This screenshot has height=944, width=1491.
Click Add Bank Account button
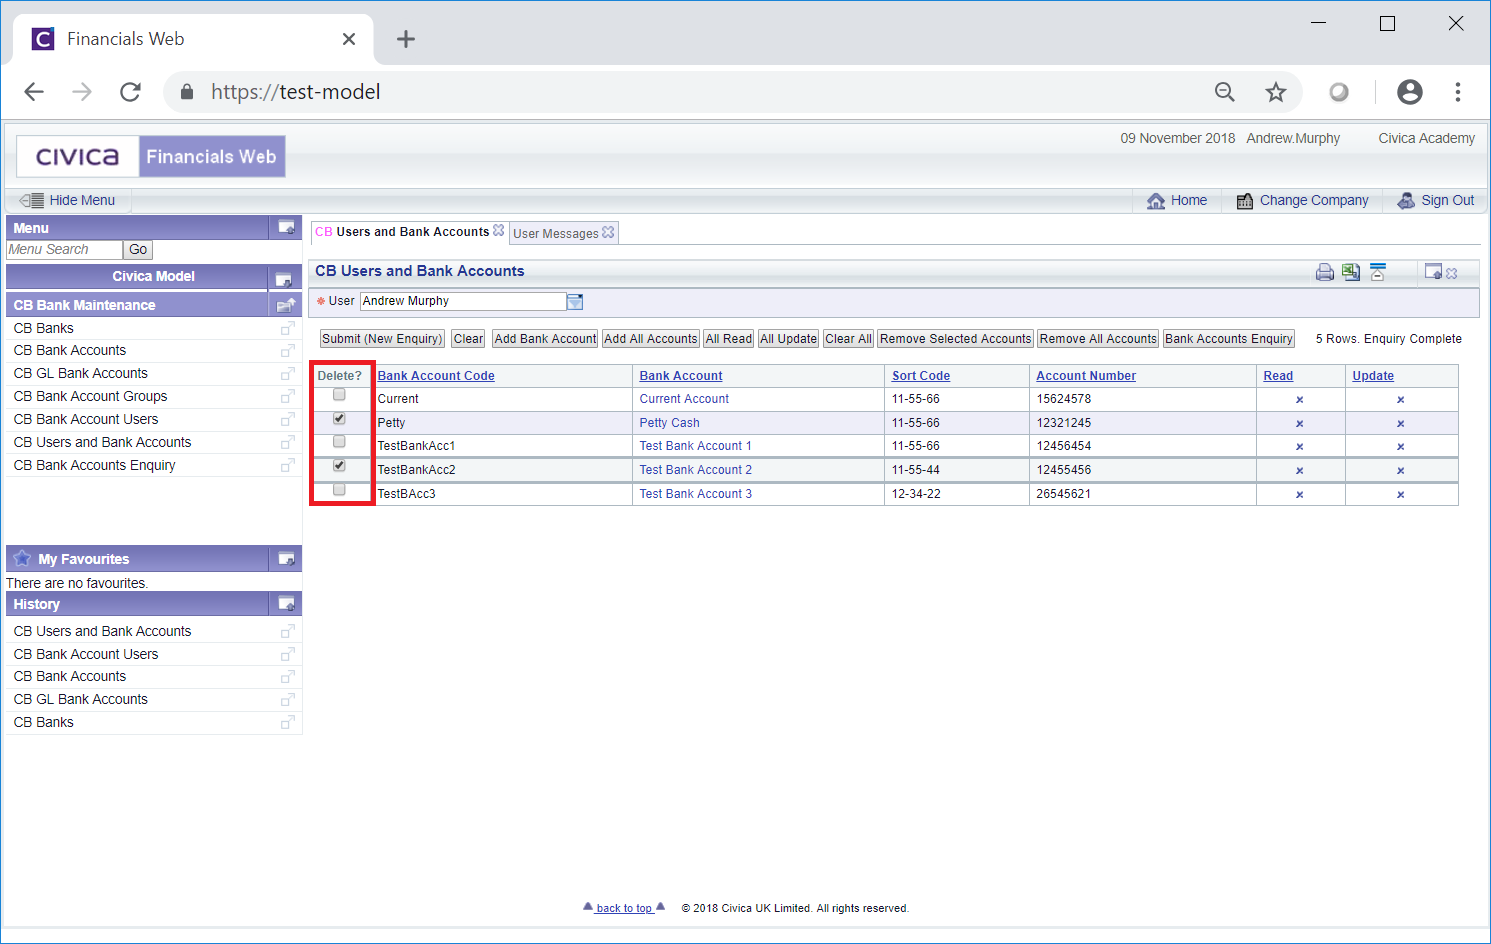[545, 339]
